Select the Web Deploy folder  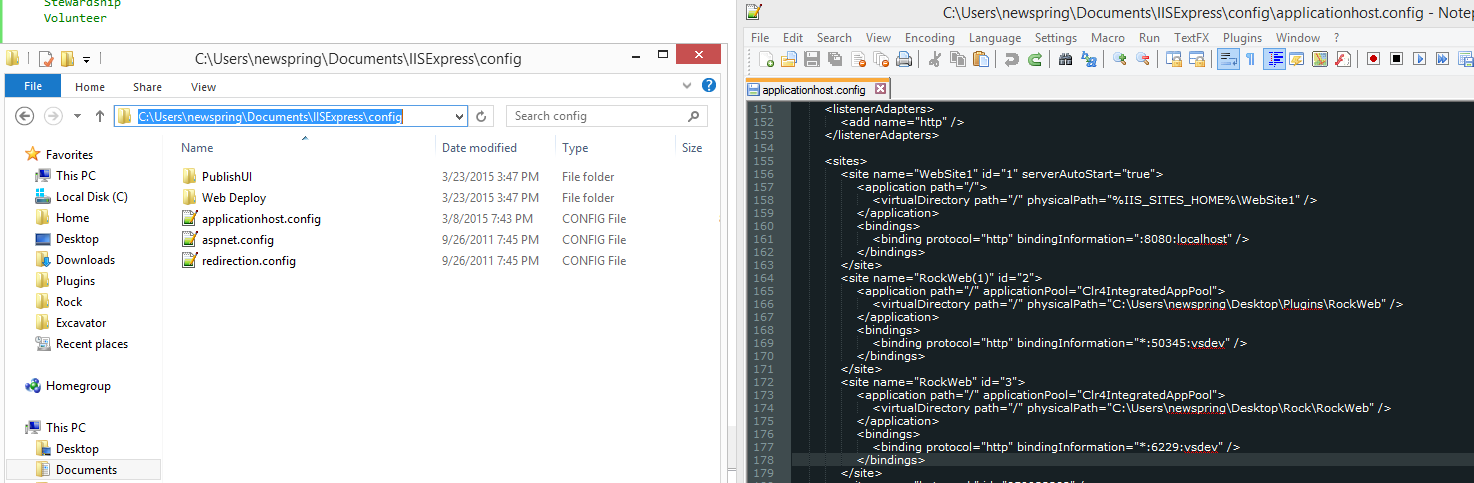click(233, 198)
